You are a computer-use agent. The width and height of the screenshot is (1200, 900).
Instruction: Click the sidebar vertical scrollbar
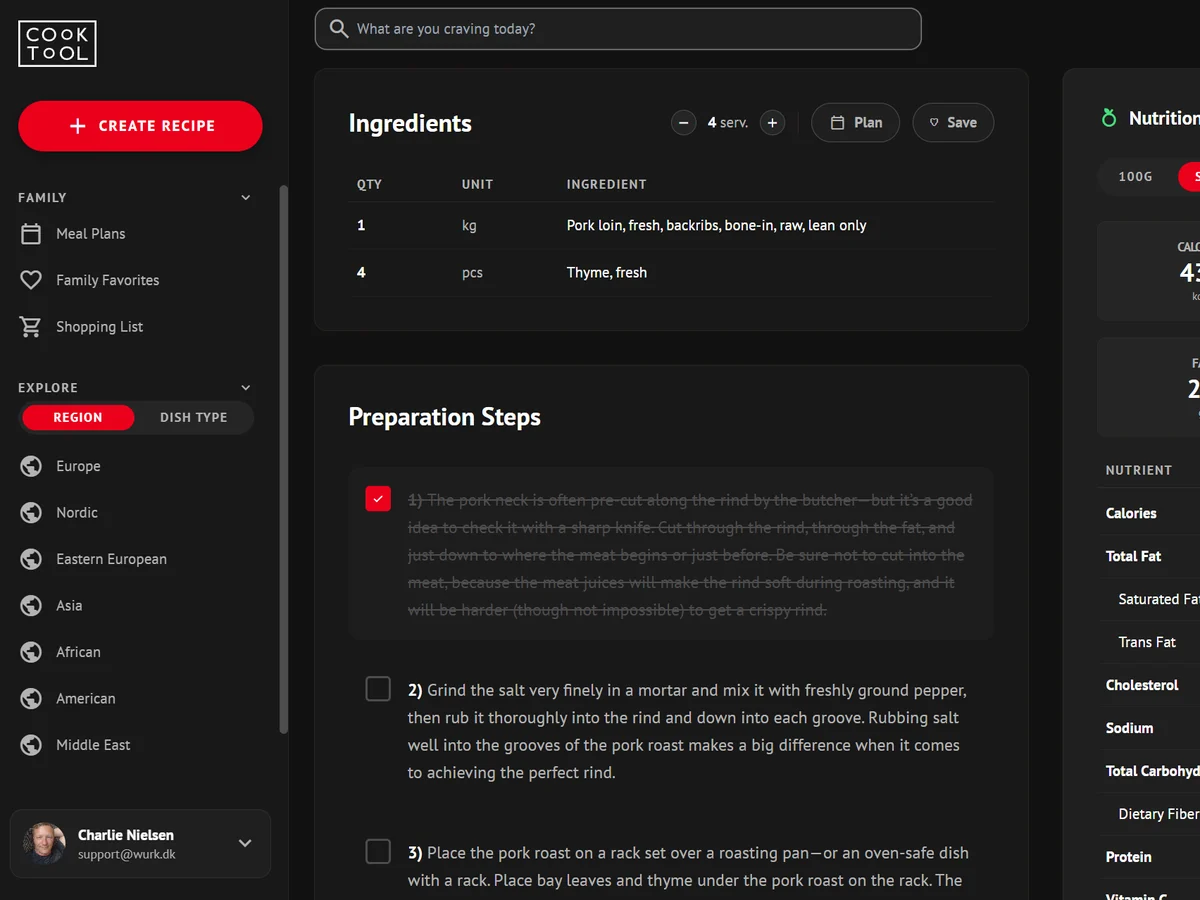(x=284, y=460)
